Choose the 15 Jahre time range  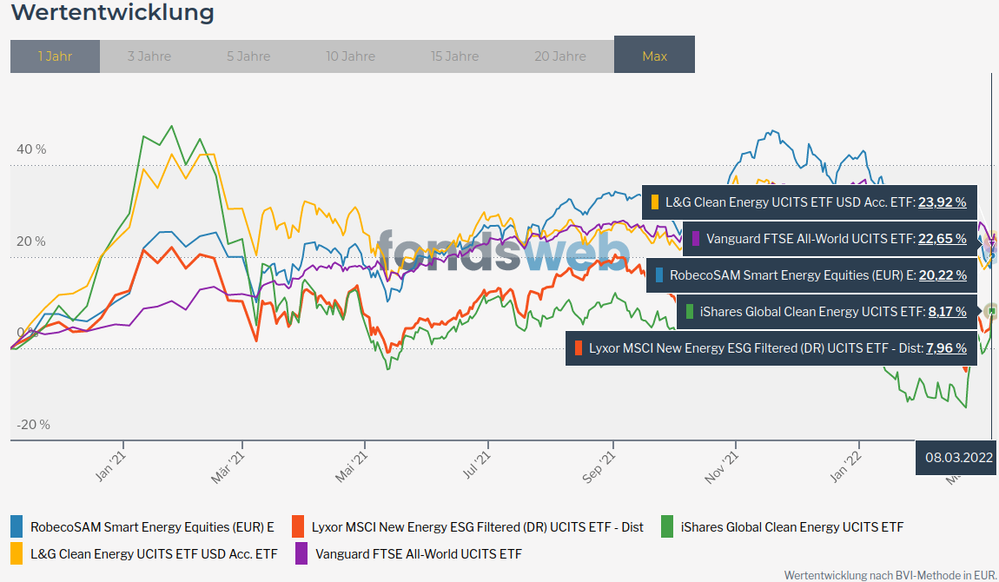pos(455,56)
